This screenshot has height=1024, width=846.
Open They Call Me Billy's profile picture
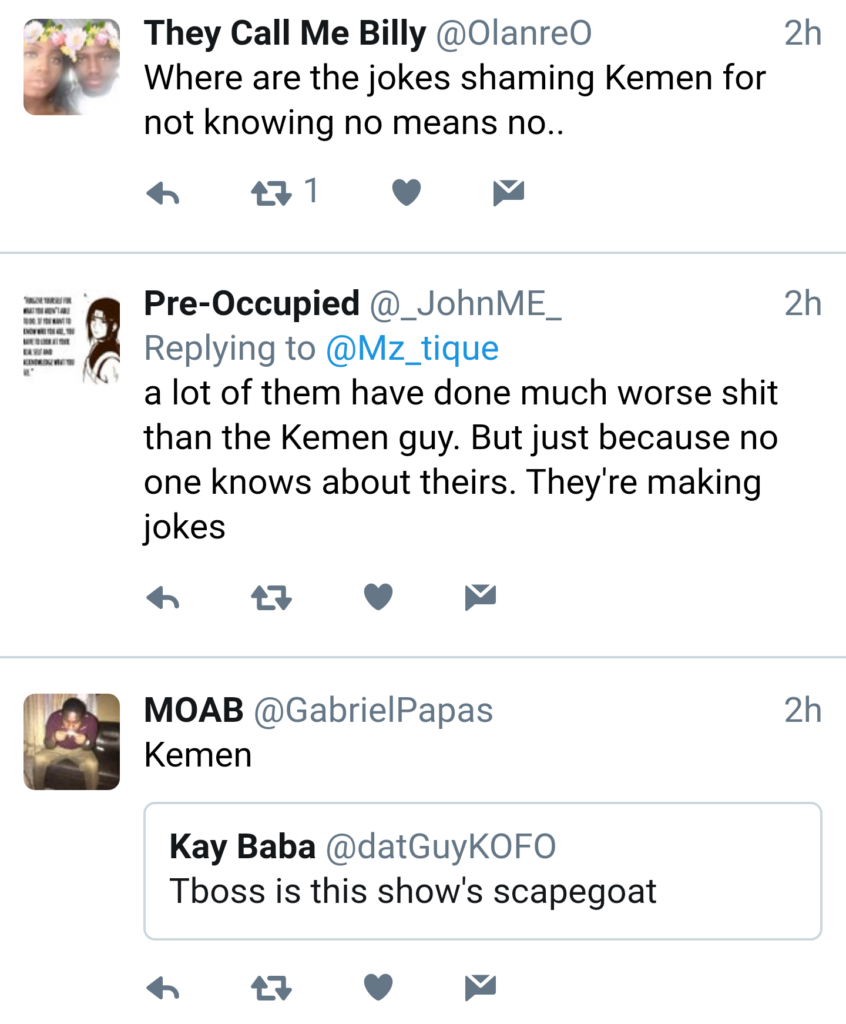pos(72,66)
